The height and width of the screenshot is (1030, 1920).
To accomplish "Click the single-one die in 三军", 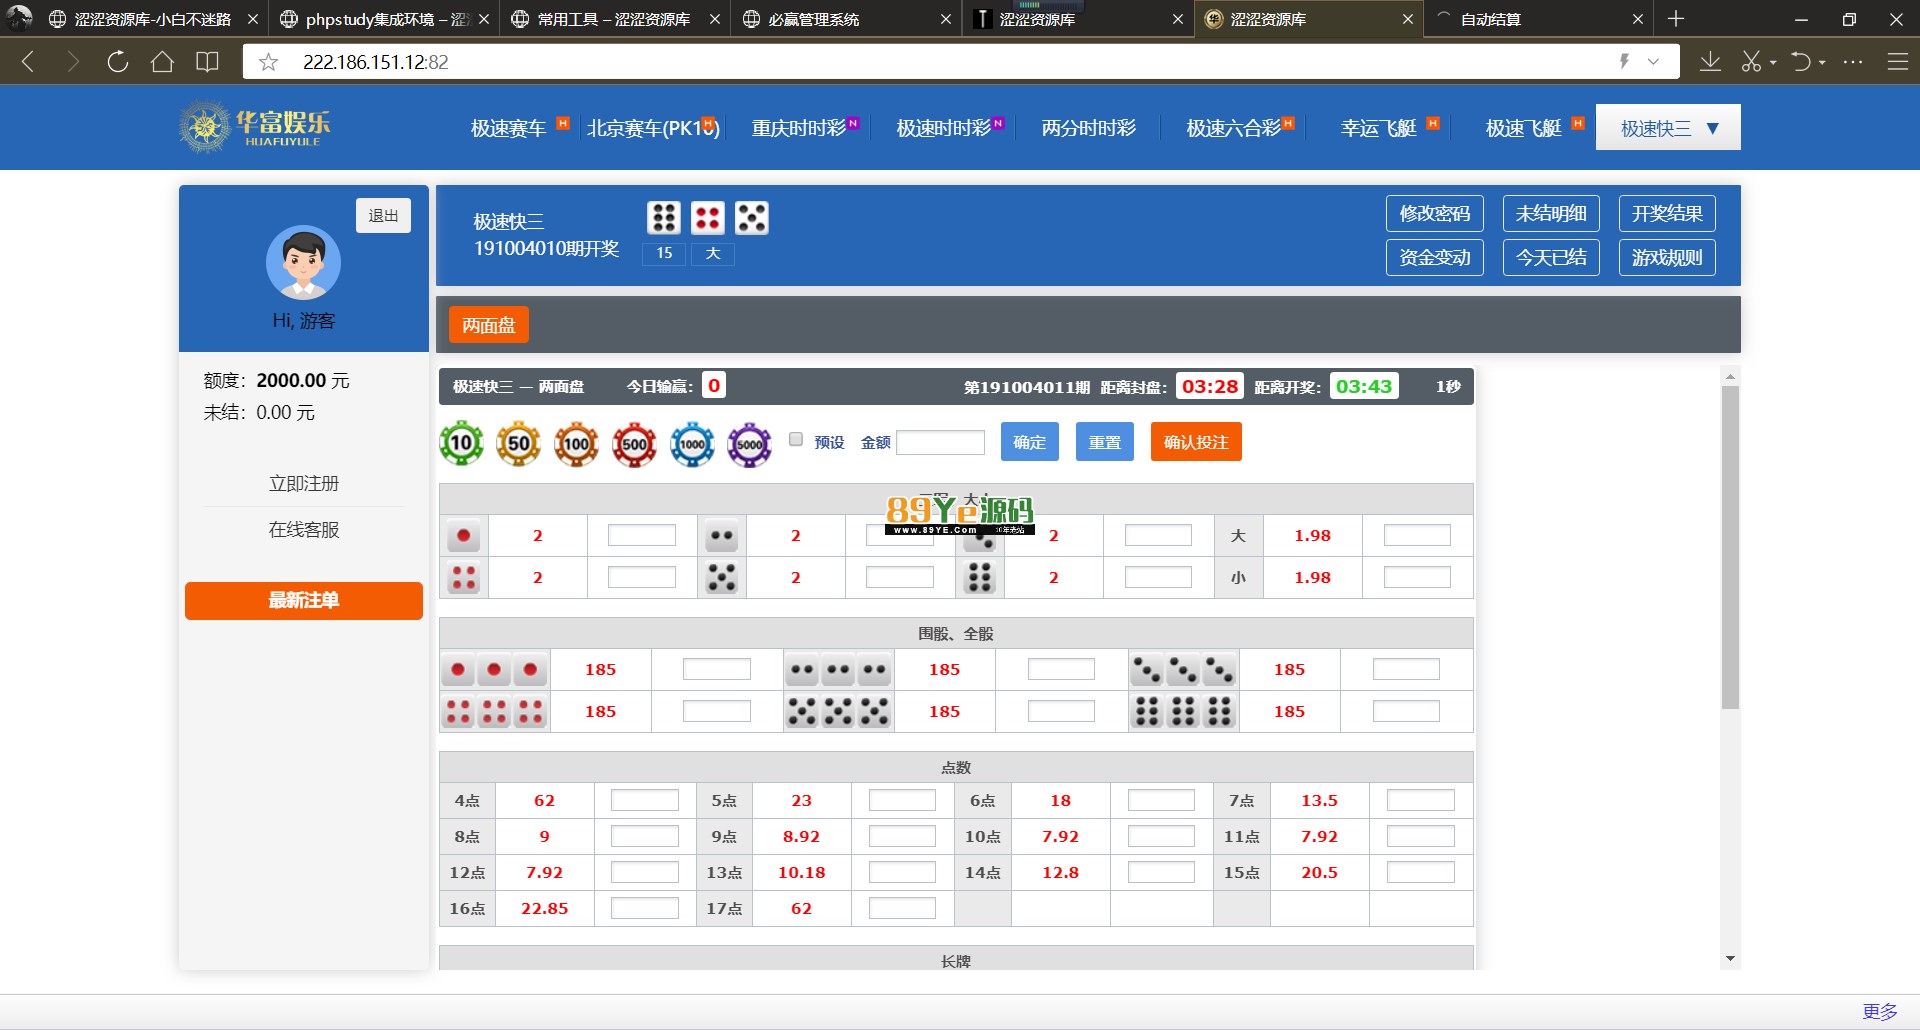I will pos(463,536).
